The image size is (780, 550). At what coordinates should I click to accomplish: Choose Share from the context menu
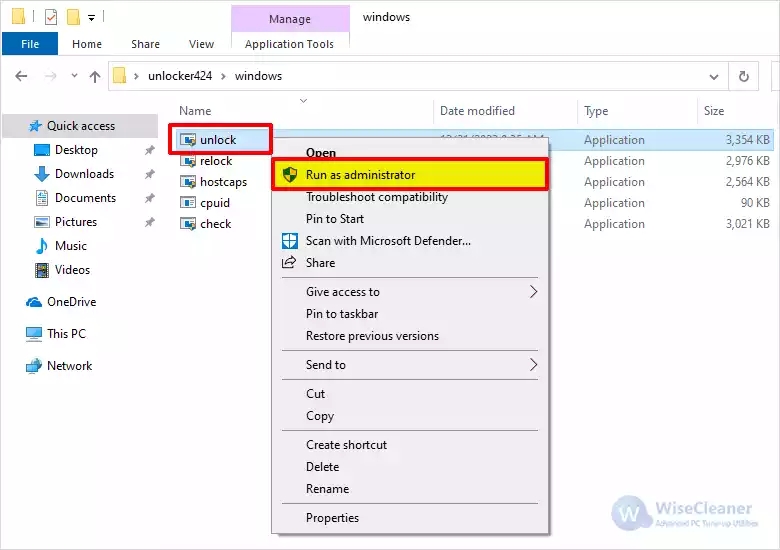(410, 263)
